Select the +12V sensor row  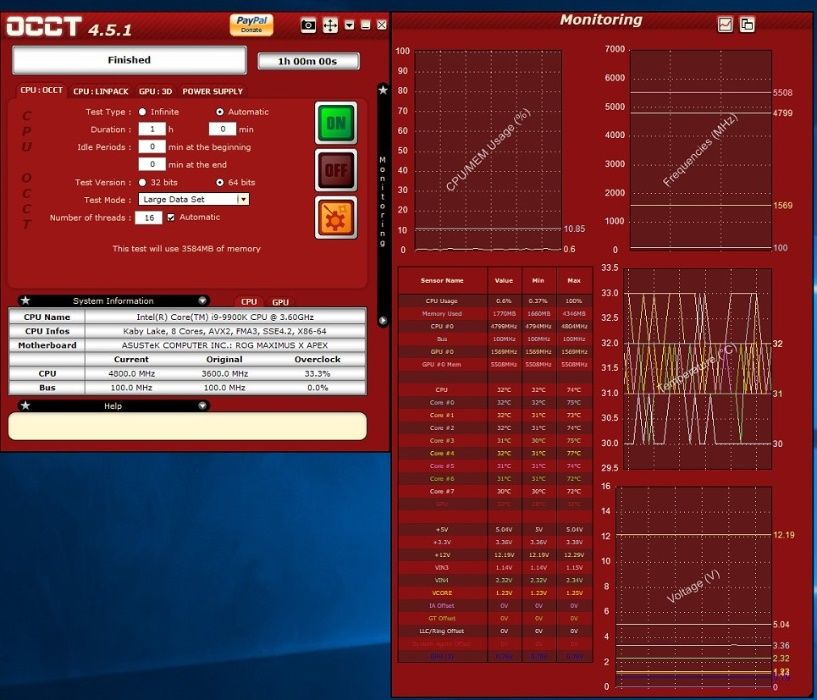click(x=495, y=555)
